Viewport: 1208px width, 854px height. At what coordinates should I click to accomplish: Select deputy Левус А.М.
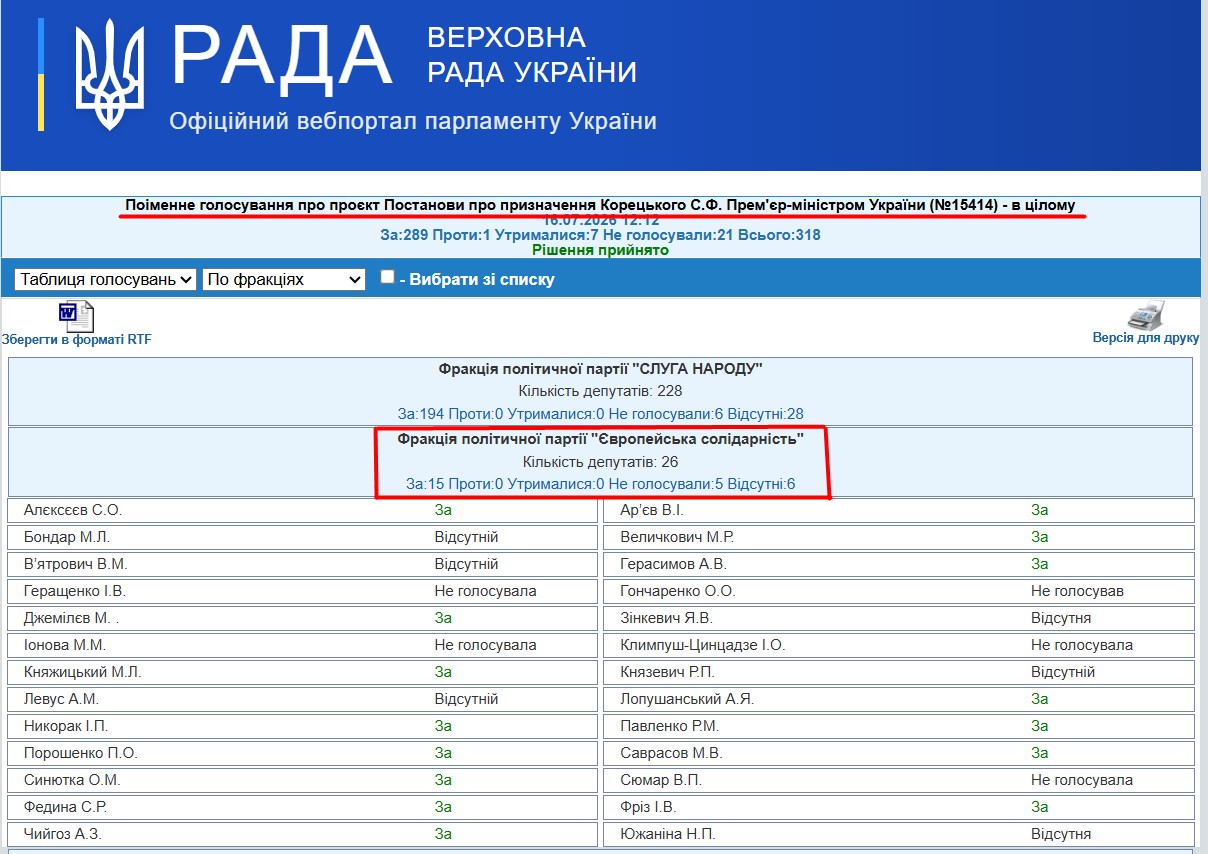61,699
